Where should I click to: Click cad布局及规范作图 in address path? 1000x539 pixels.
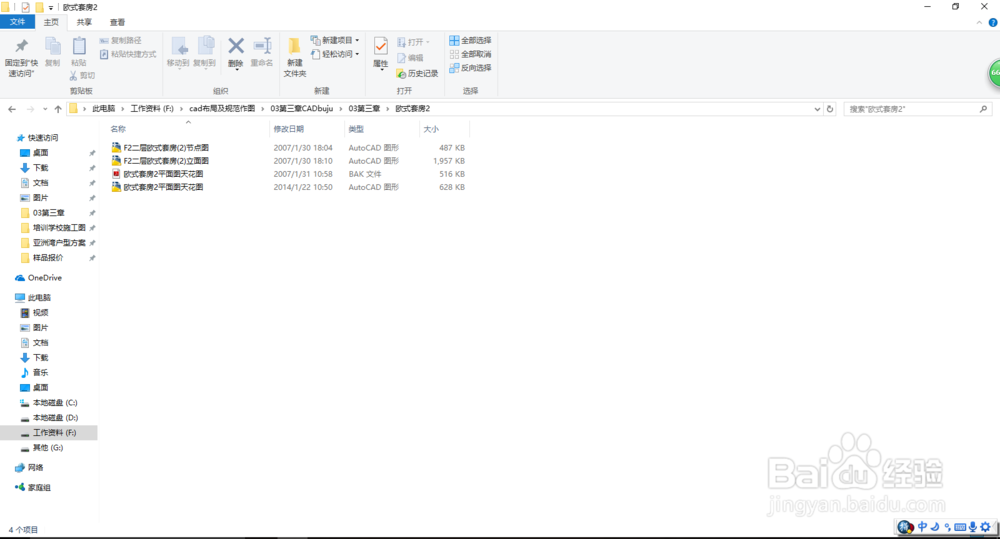tap(222, 108)
